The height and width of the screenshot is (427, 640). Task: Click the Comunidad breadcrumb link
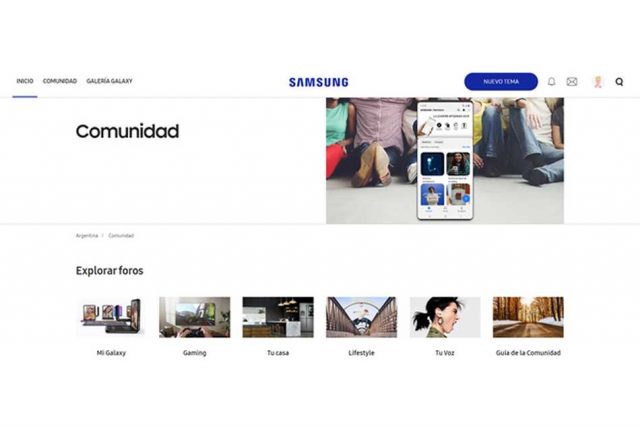point(121,236)
